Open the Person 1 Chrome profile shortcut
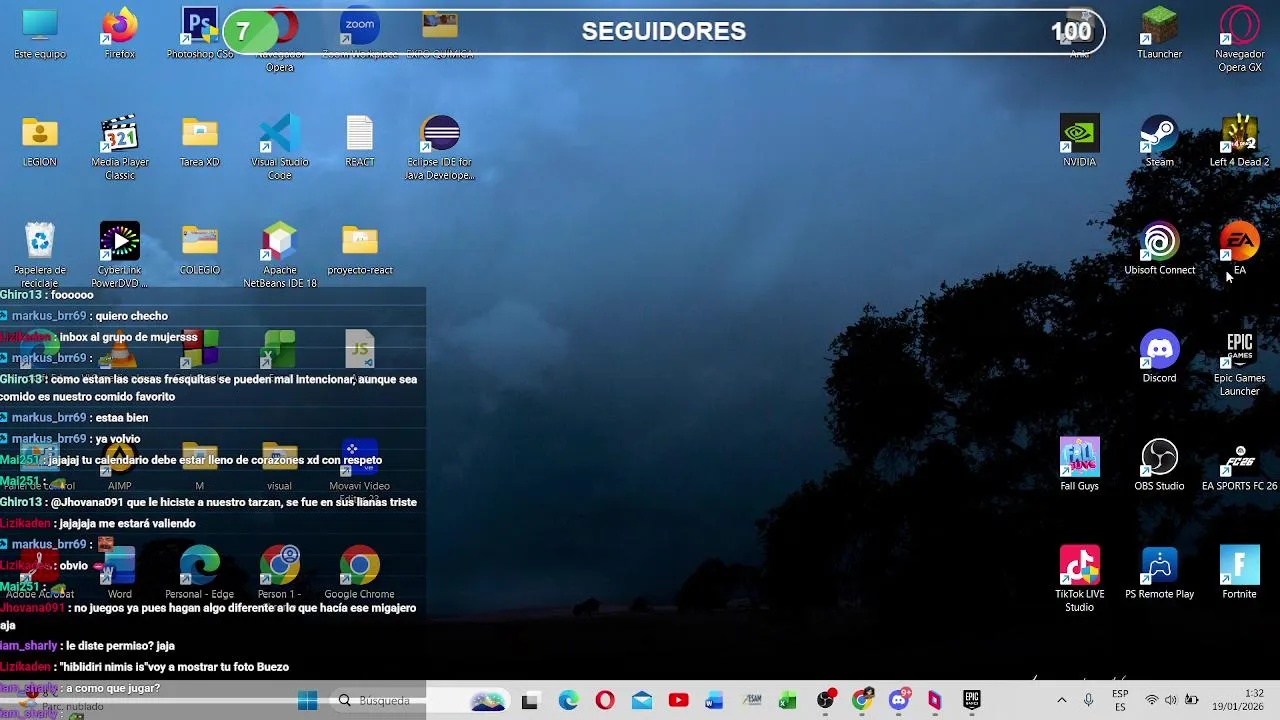 (280, 573)
